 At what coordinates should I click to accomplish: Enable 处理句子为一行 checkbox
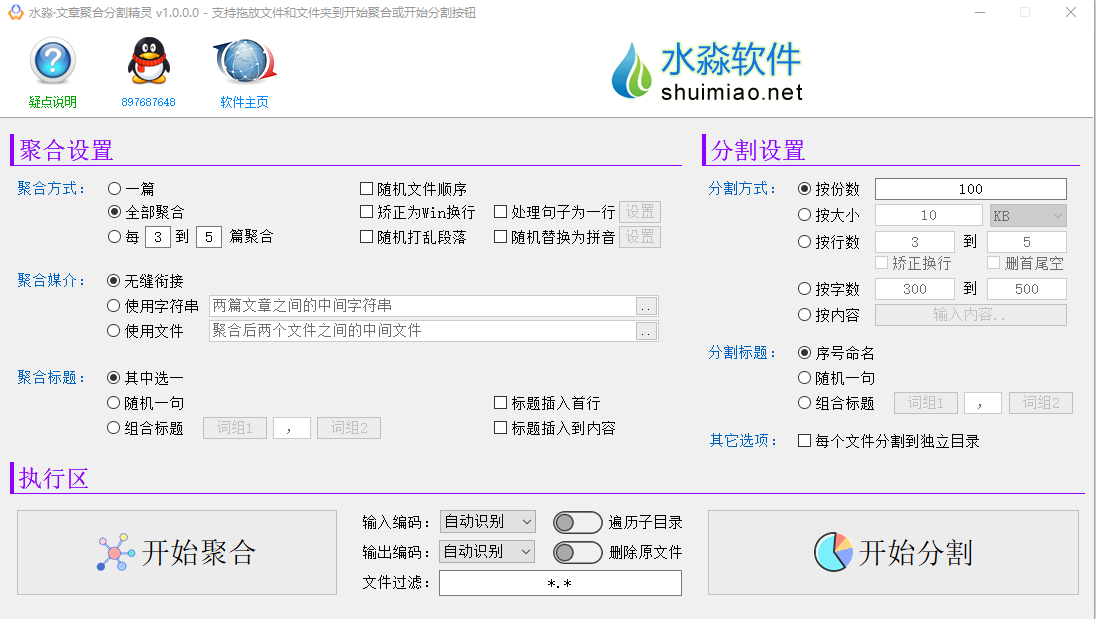[554, 212]
